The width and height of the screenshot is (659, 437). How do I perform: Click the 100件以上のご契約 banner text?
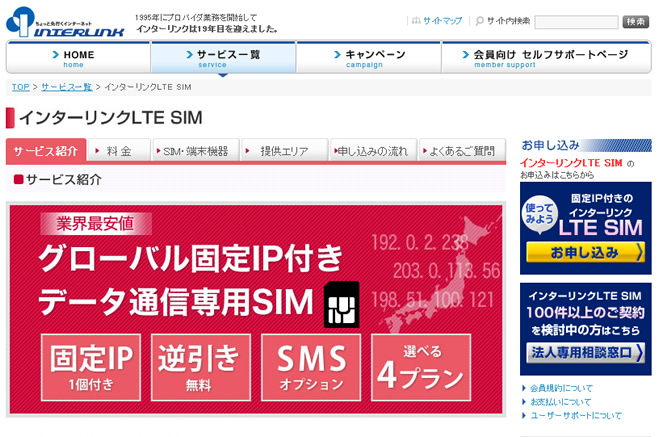[585, 312]
